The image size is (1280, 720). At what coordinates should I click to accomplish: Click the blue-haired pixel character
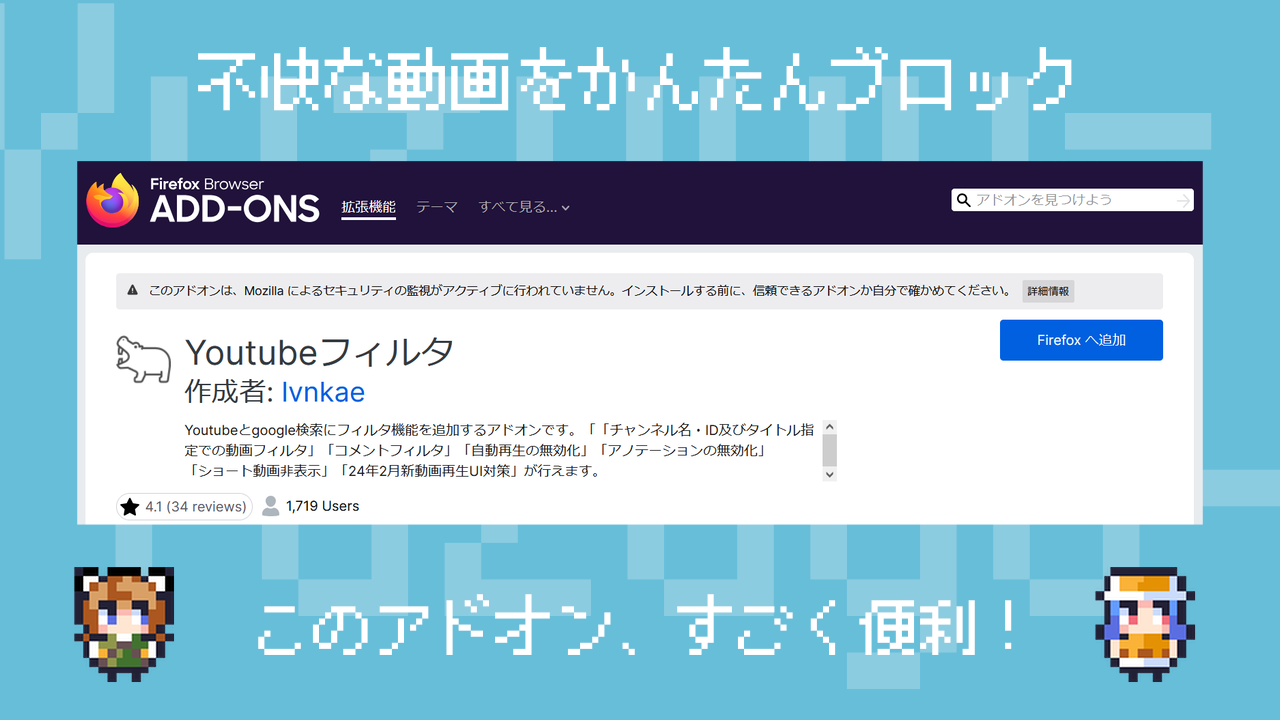coord(1145,618)
